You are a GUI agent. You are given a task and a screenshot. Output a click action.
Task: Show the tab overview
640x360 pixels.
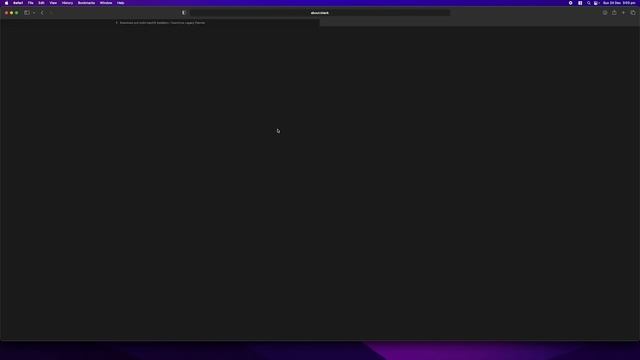coord(633,13)
